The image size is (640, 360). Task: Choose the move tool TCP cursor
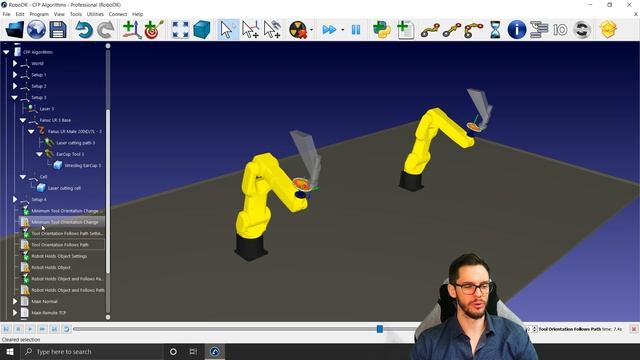(x=272, y=30)
